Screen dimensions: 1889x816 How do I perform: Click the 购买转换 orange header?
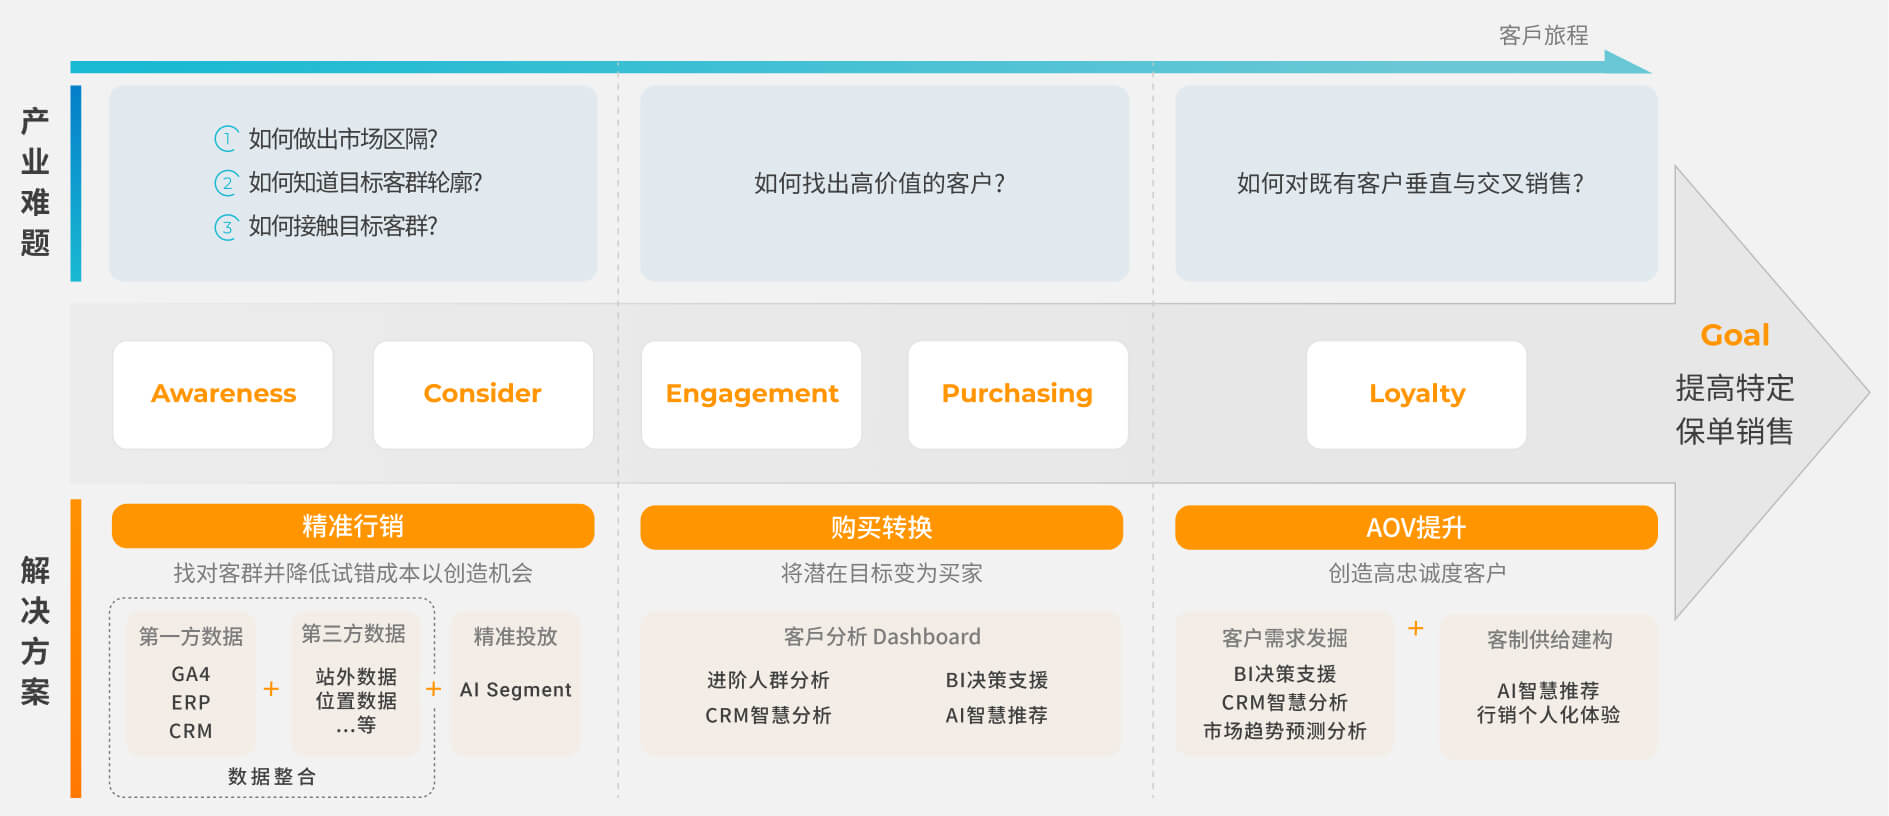click(x=881, y=527)
